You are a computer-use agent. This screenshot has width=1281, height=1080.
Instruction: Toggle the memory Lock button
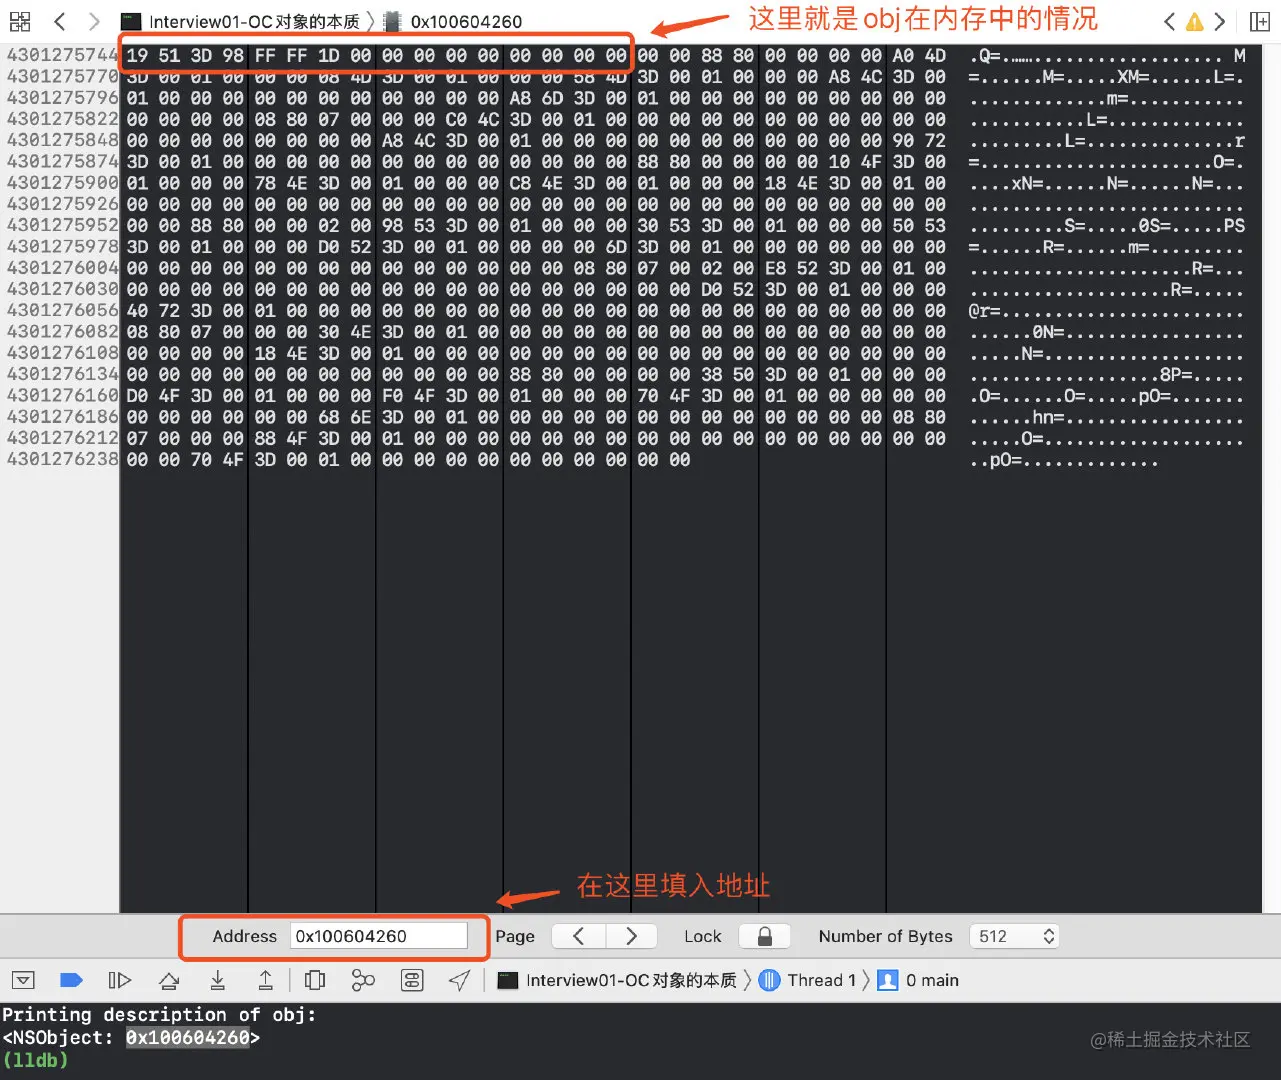[x=765, y=936]
